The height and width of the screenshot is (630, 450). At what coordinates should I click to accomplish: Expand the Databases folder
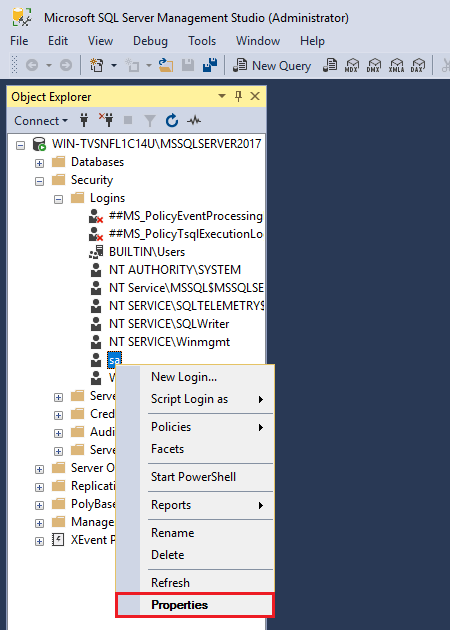click(39, 163)
